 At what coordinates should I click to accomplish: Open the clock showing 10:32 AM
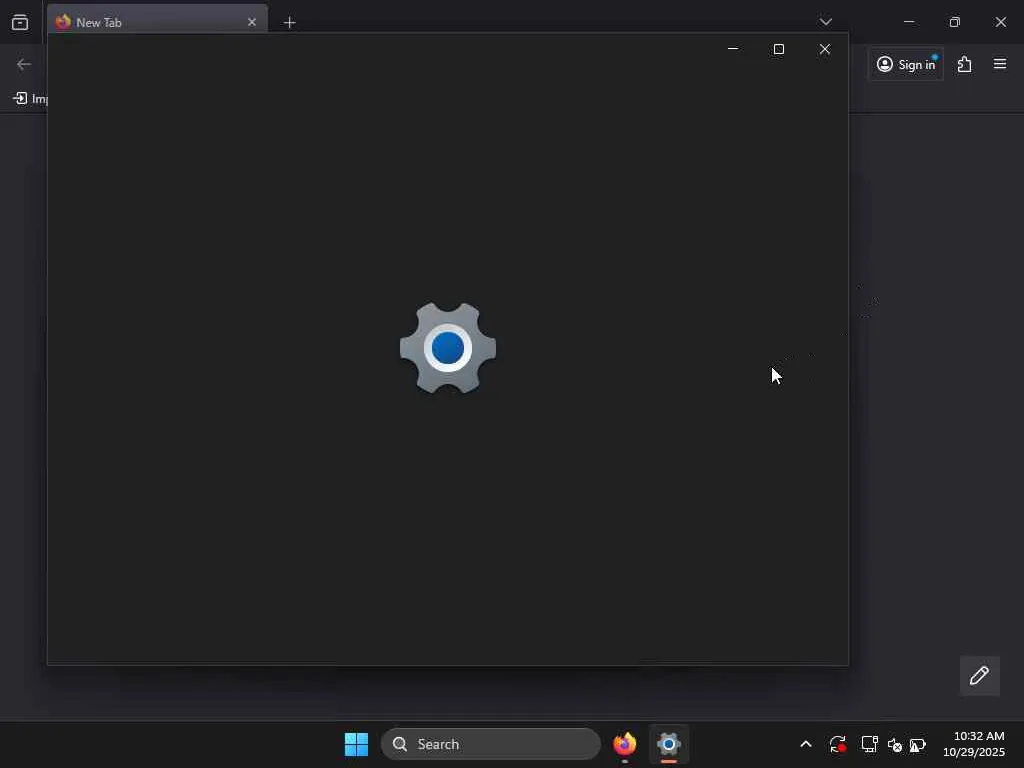point(974,744)
